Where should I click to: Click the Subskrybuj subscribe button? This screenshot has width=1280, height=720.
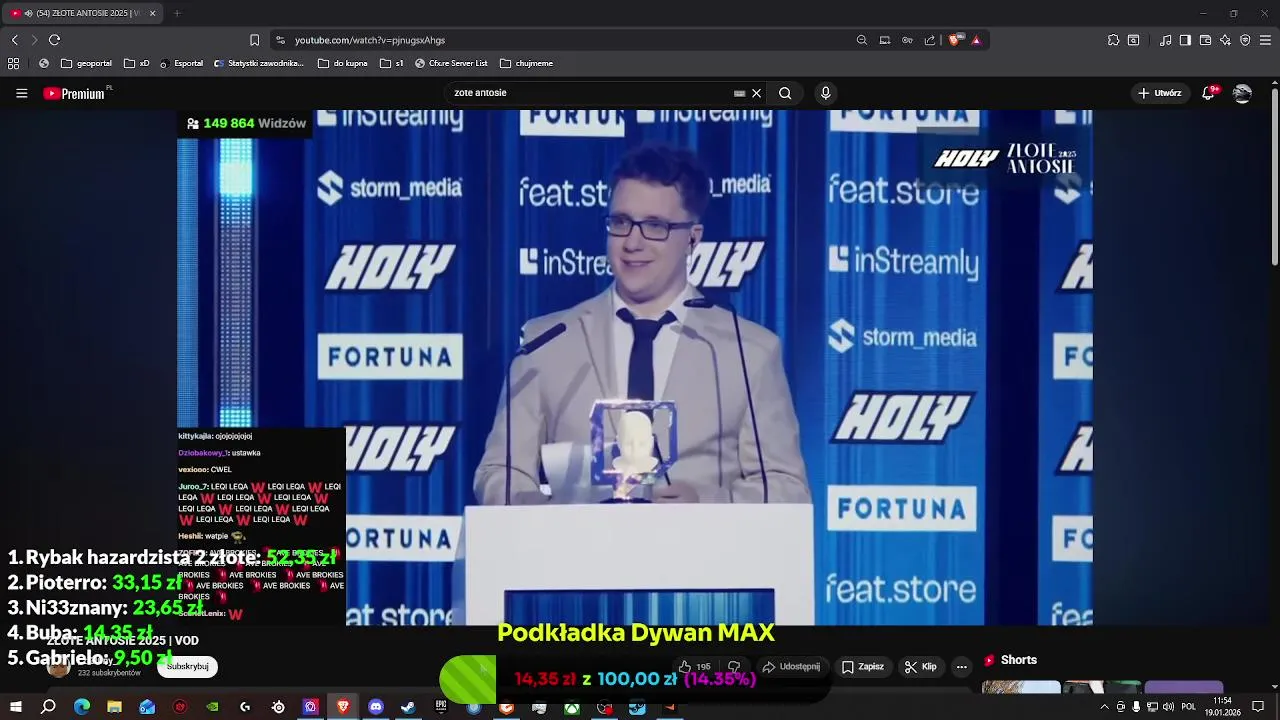pyautogui.click(x=188, y=667)
